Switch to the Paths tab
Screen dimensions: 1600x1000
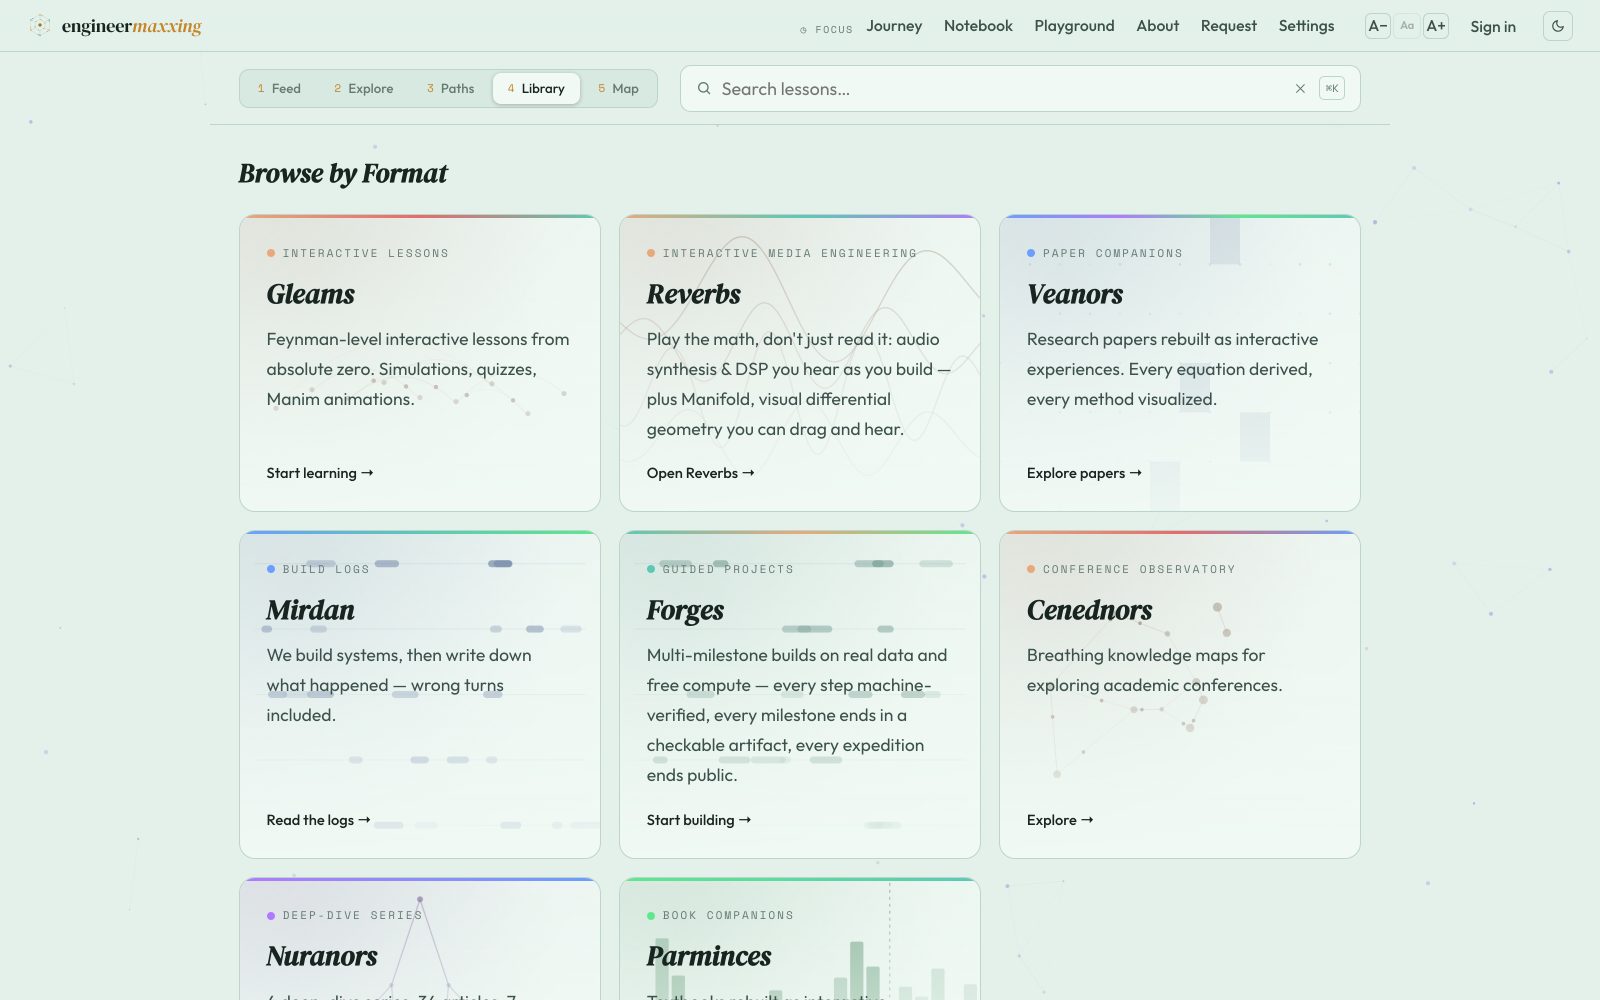(x=450, y=88)
